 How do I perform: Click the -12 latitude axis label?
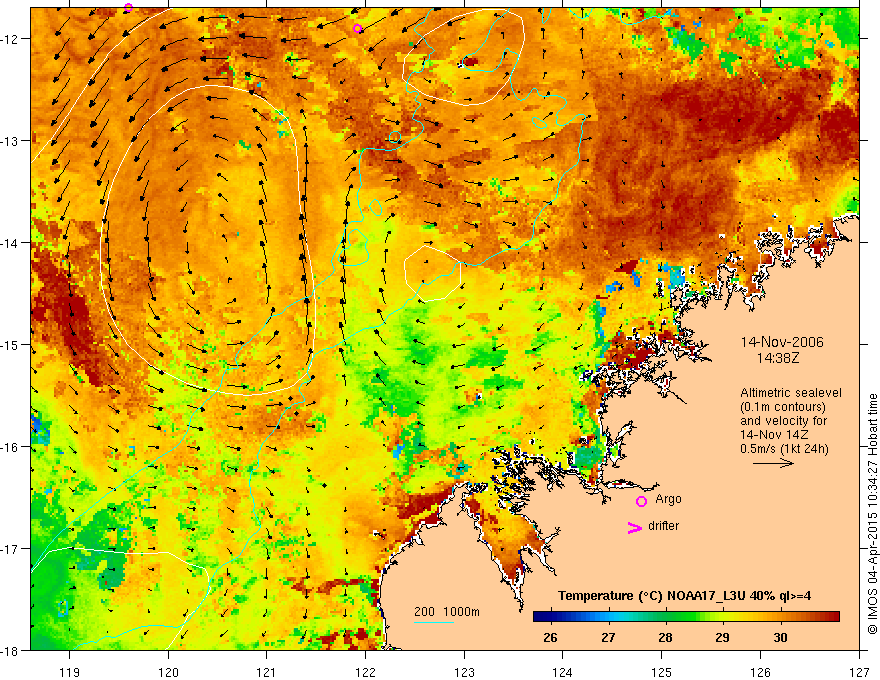coord(10,39)
